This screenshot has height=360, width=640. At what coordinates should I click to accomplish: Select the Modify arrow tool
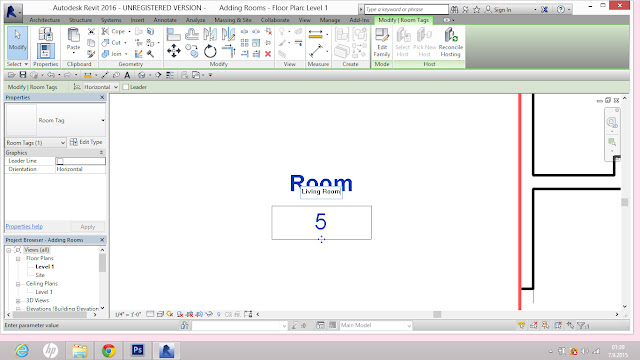[18, 43]
